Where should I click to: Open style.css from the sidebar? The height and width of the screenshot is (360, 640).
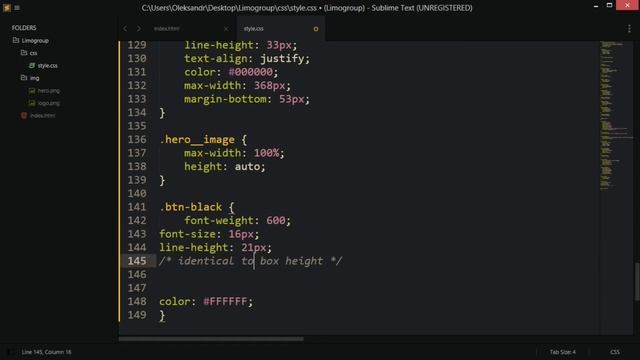click(x=48, y=66)
